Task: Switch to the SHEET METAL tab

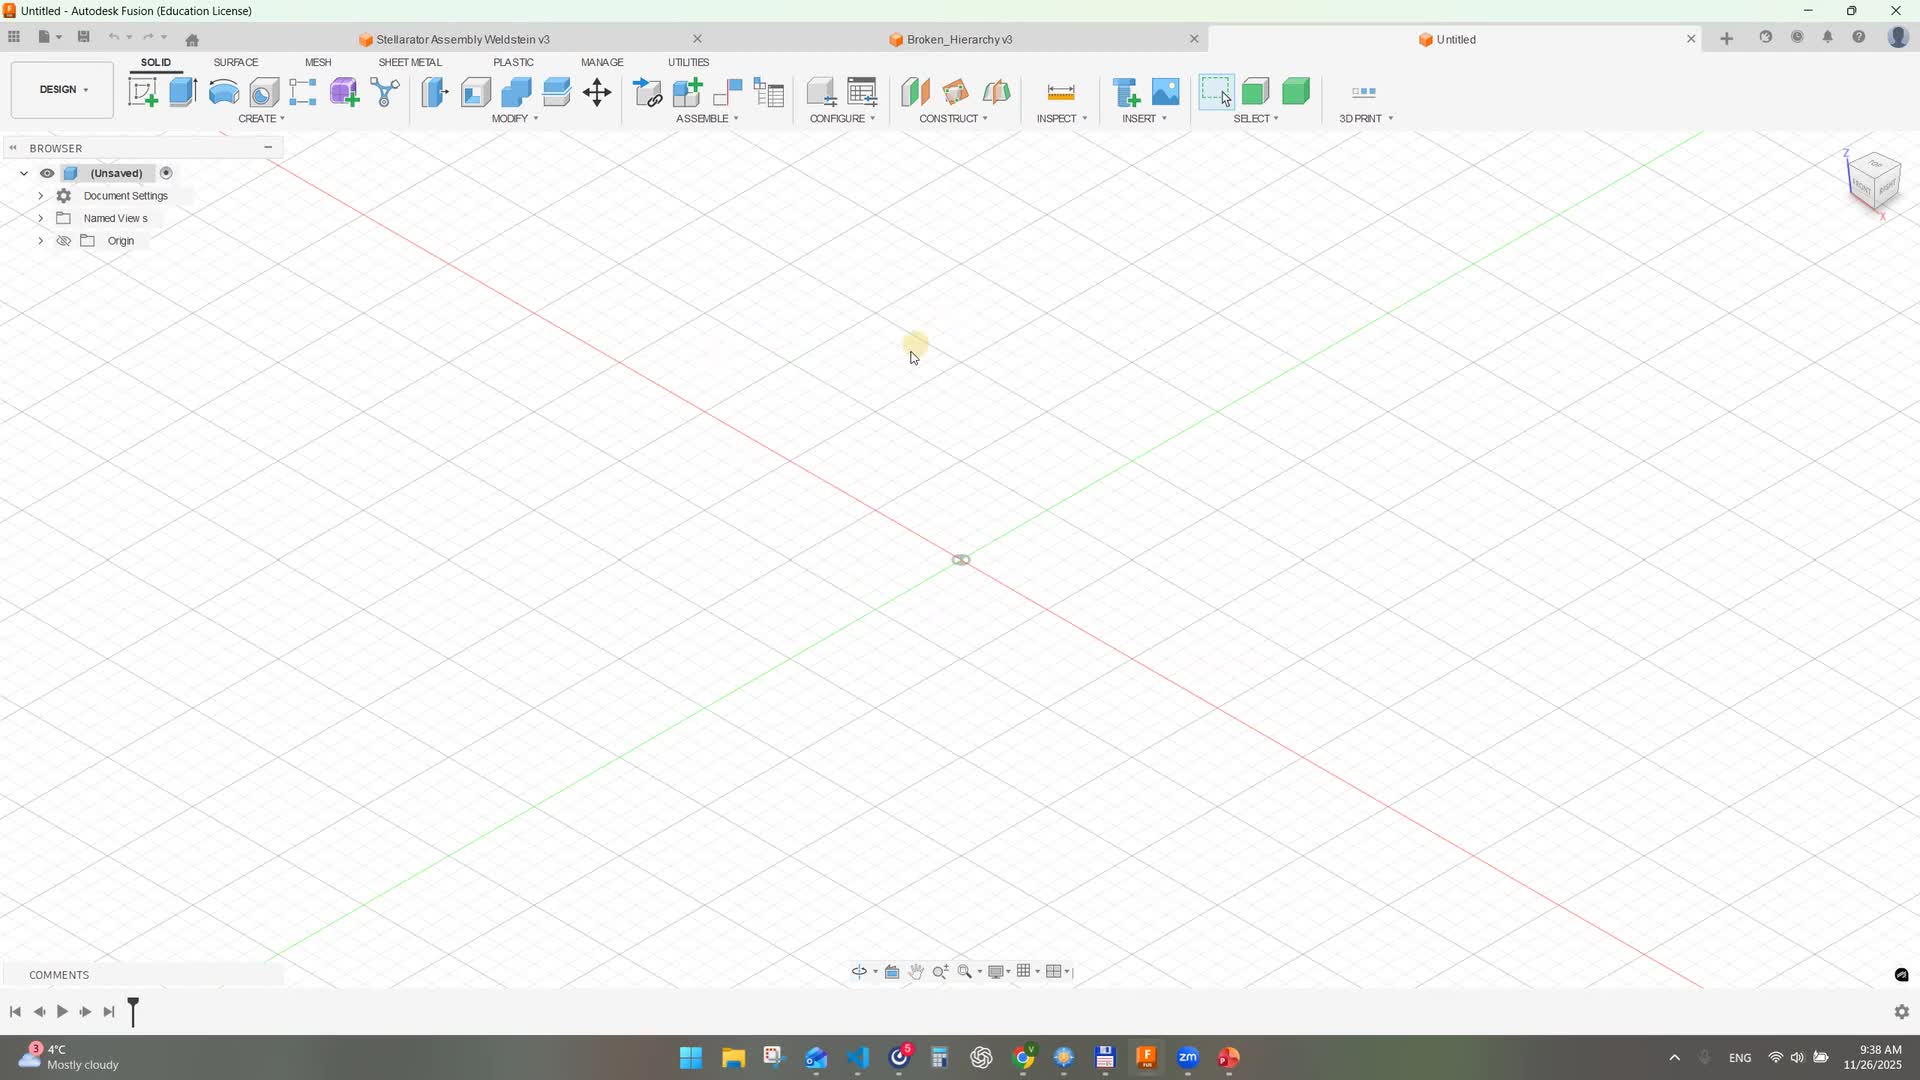Action: click(x=410, y=62)
